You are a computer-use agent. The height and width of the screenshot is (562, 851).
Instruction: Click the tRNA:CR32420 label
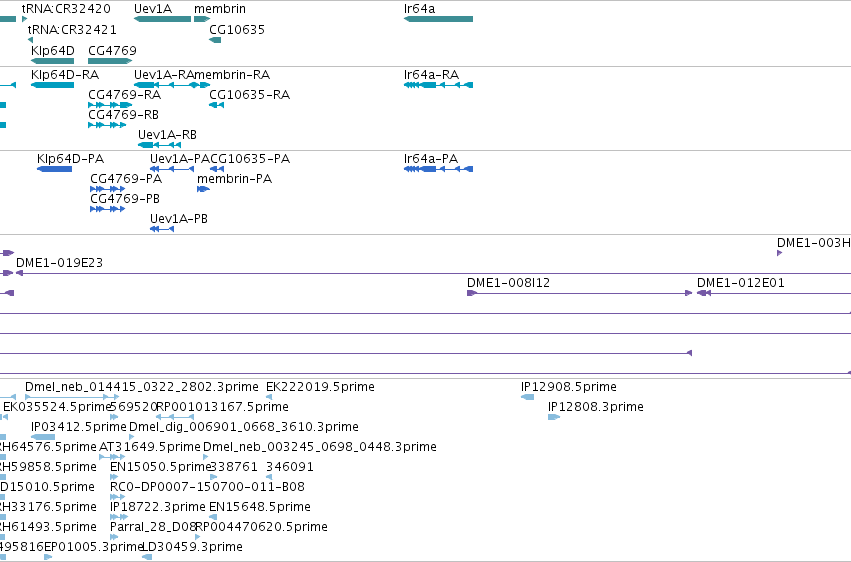(66, 9)
